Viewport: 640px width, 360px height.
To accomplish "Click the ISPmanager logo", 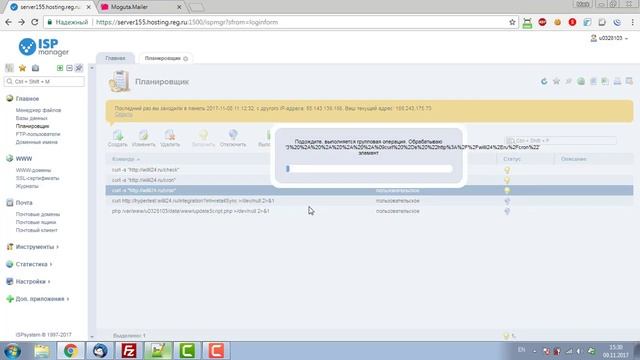I will (44, 47).
